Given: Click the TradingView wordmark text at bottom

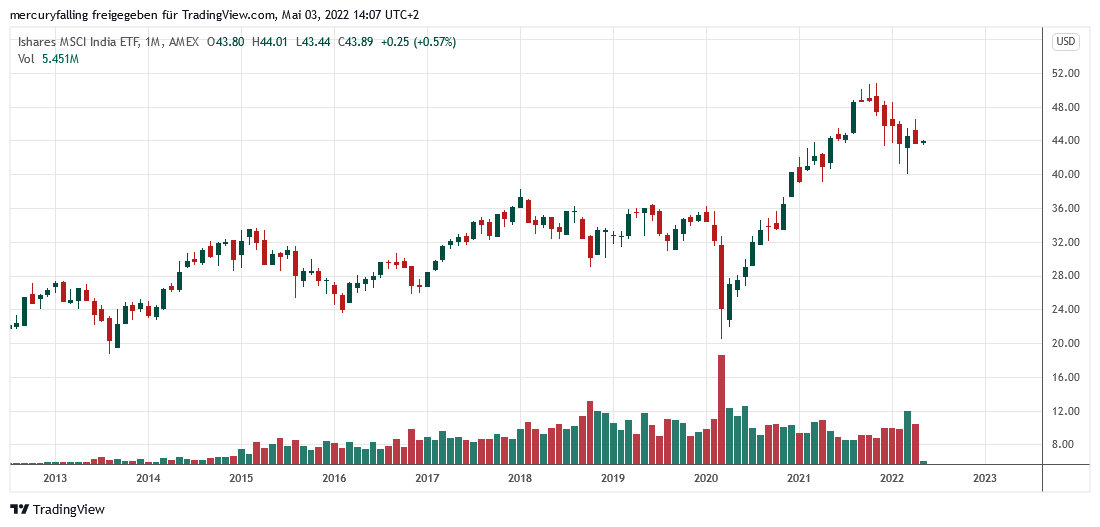Looking at the screenshot, I should tap(68, 509).
